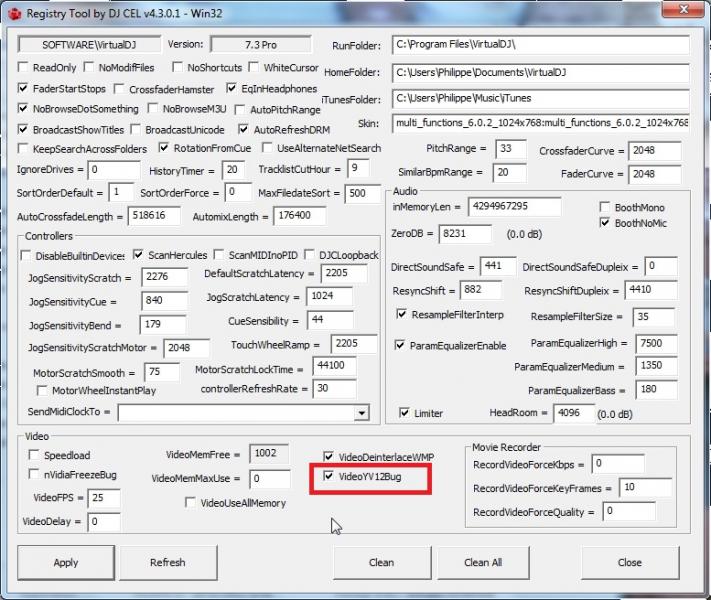Screen dimensions: 711x600
Task: Click the Close button
Action: point(629,562)
